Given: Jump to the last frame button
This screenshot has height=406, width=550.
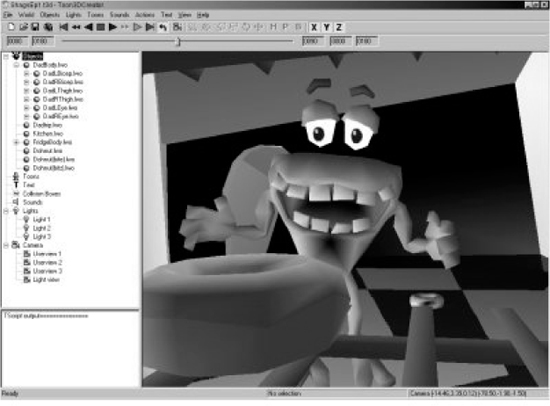Looking at the screenshot, I should pos(150,27).
